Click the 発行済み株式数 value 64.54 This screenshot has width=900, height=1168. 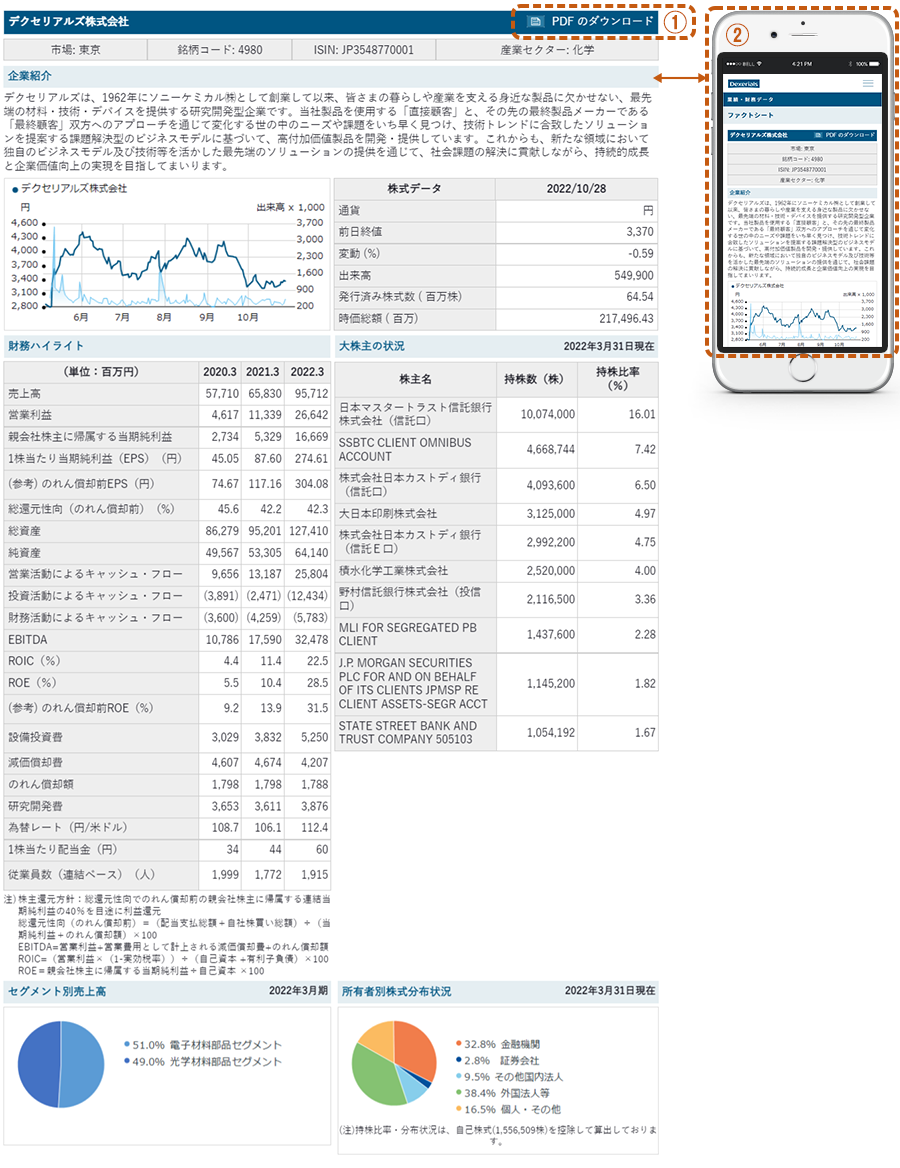(640, 297)
